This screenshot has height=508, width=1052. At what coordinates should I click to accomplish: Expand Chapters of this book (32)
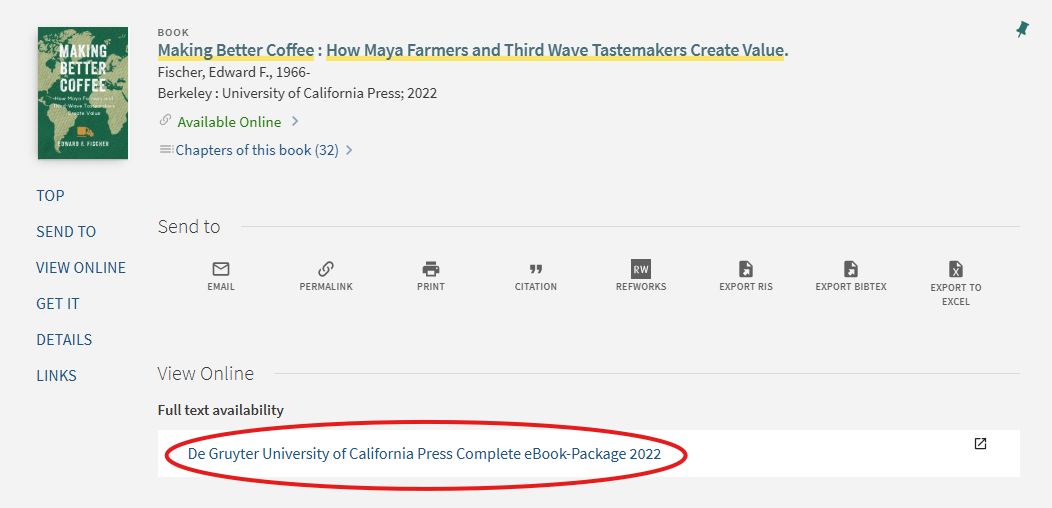coord(256,150)
